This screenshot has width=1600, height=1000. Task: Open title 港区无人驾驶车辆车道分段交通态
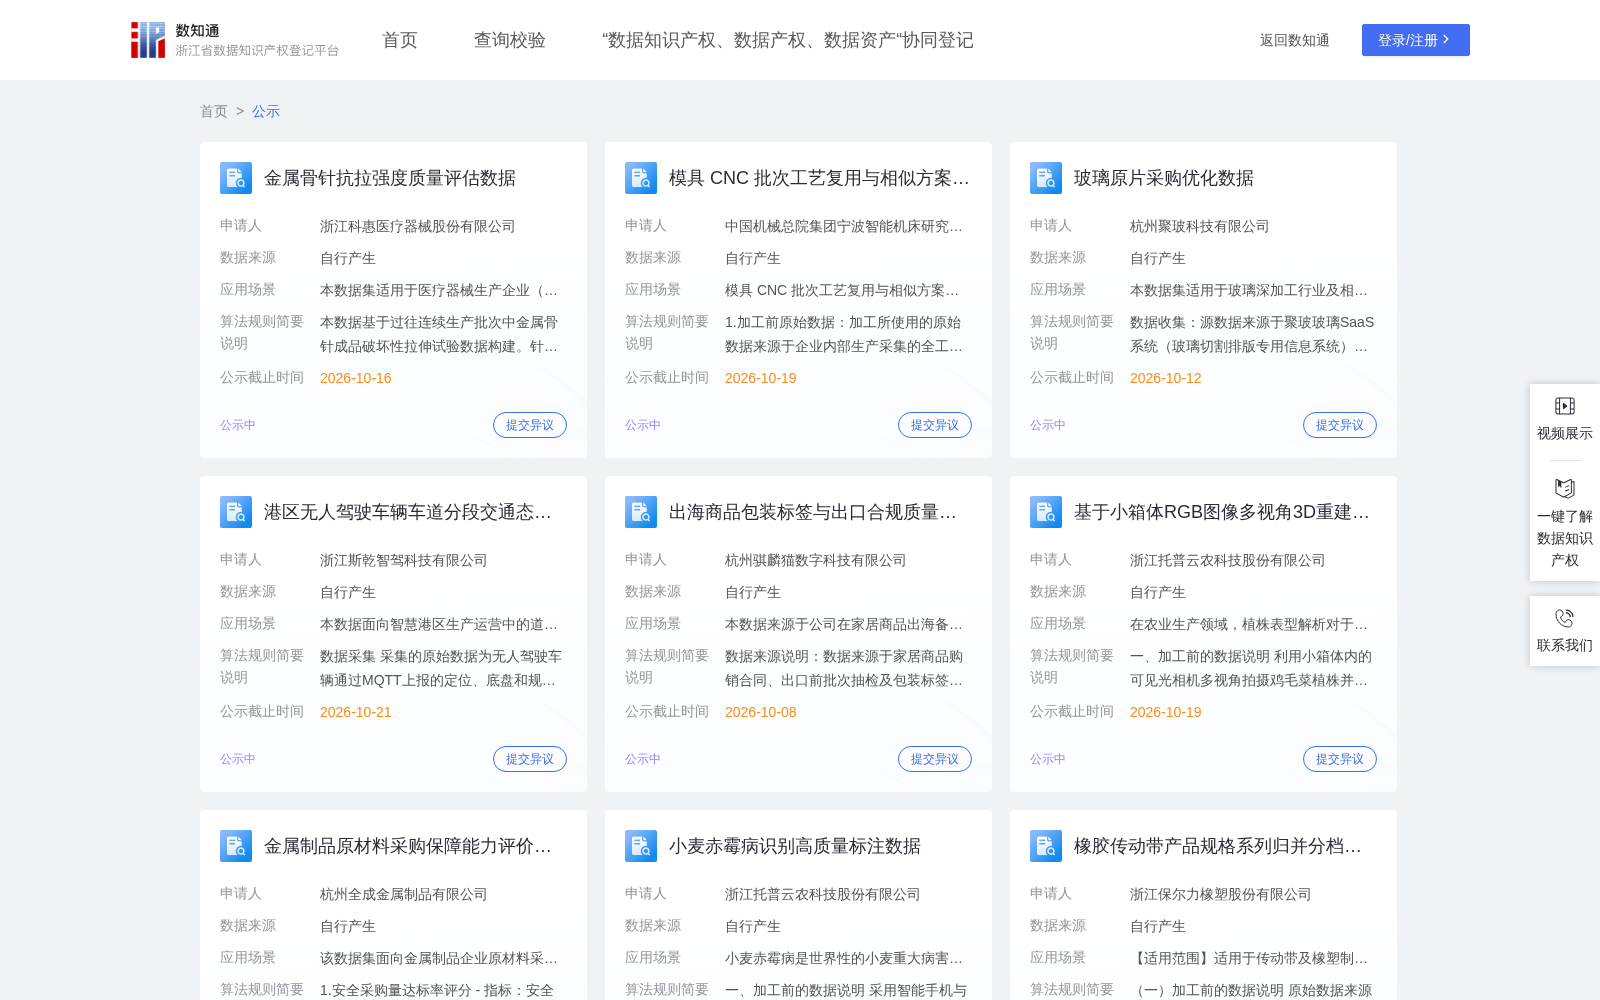click(x=408, y=512)
